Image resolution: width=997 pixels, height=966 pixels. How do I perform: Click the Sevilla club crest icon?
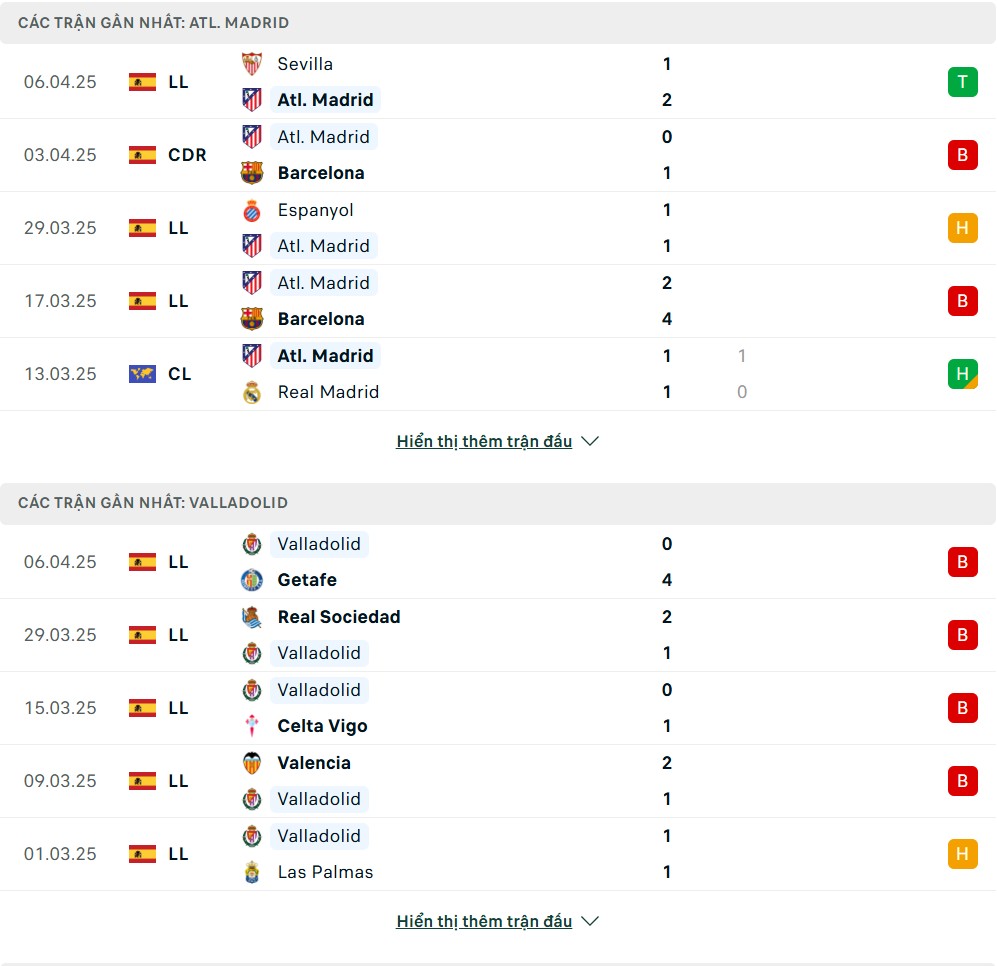pyautogui.click(x=252, y=64)
